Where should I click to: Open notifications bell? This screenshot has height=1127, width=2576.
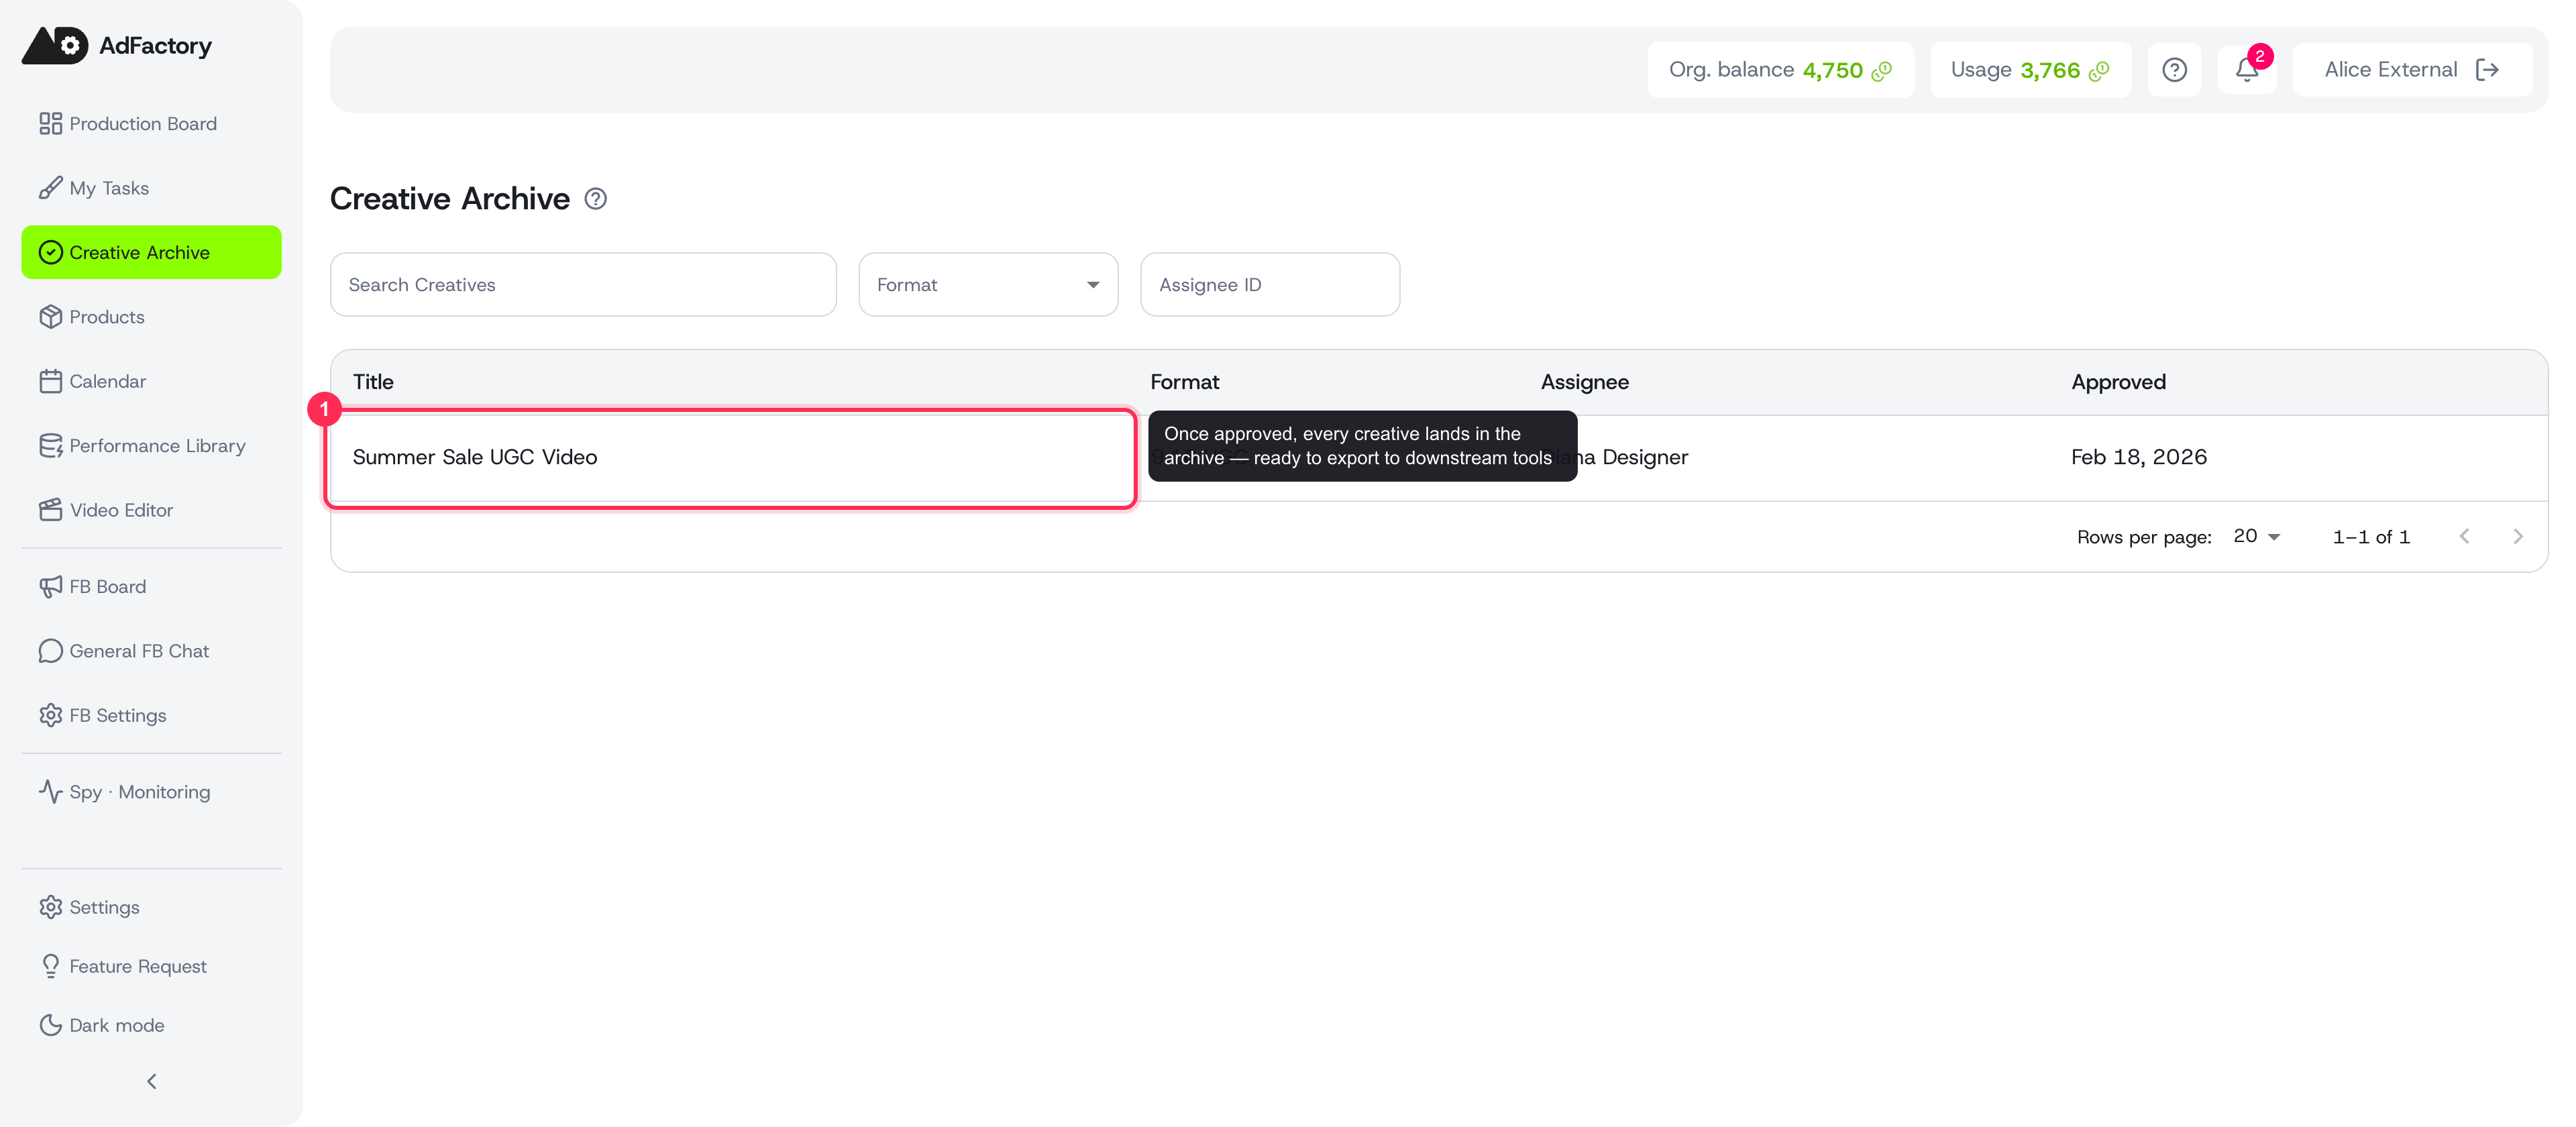coord(2247,70)
